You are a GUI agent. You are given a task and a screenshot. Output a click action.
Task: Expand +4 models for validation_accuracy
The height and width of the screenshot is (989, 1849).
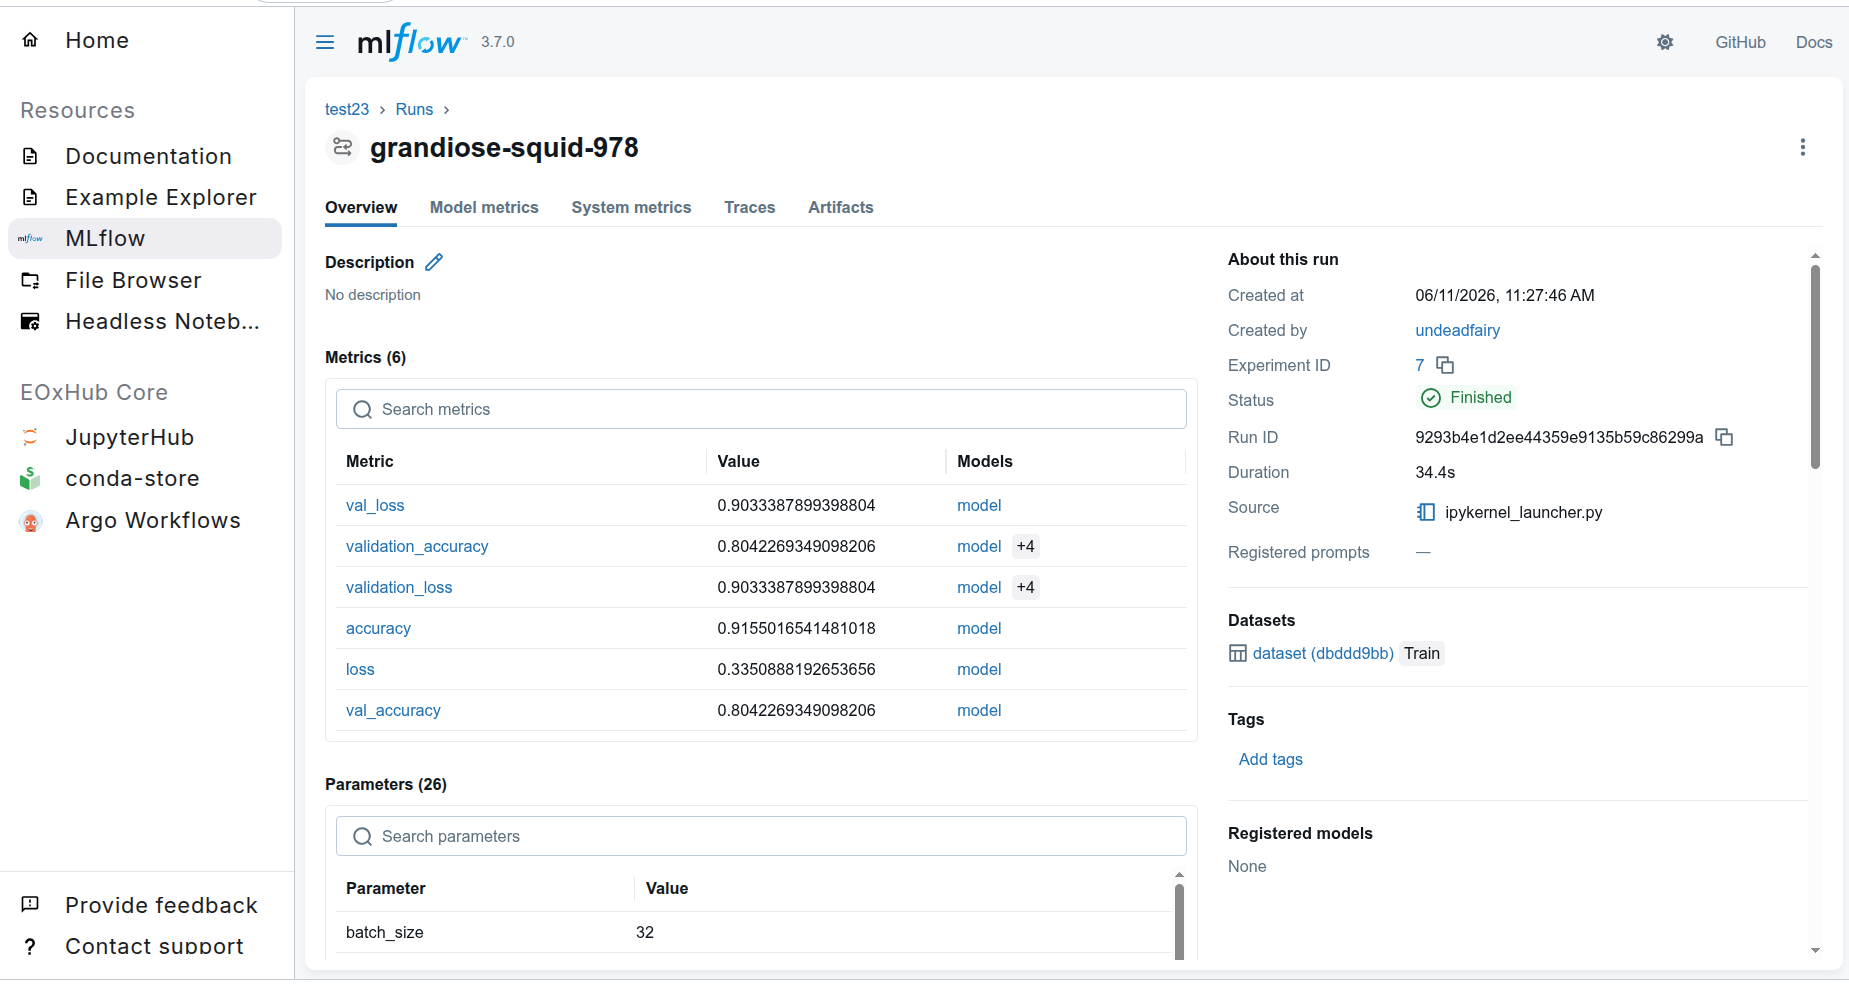[x=1025, y=546]
